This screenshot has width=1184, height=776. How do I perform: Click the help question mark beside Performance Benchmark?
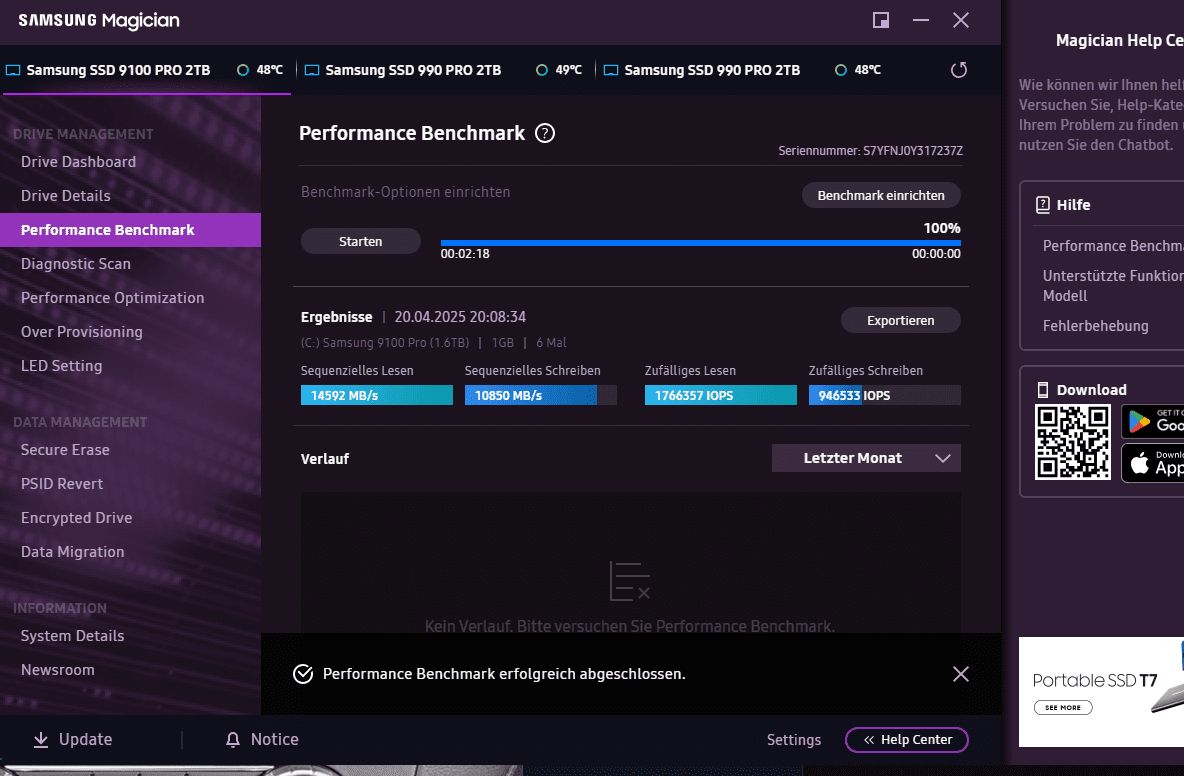tap(544, 134)
